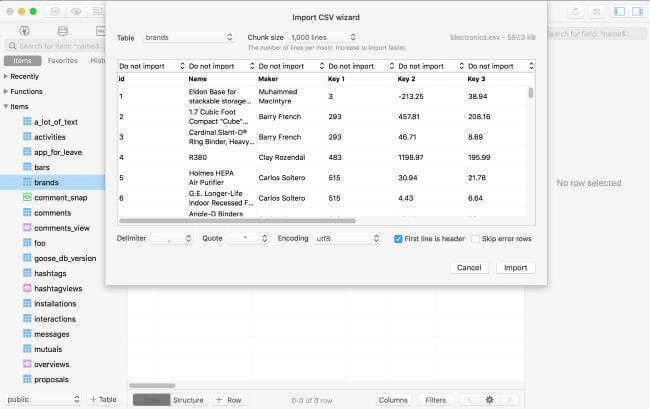Select the app_for_leave table
Image resolution: width=650 pixels, height=409 pixels.
tap(58, 152)
